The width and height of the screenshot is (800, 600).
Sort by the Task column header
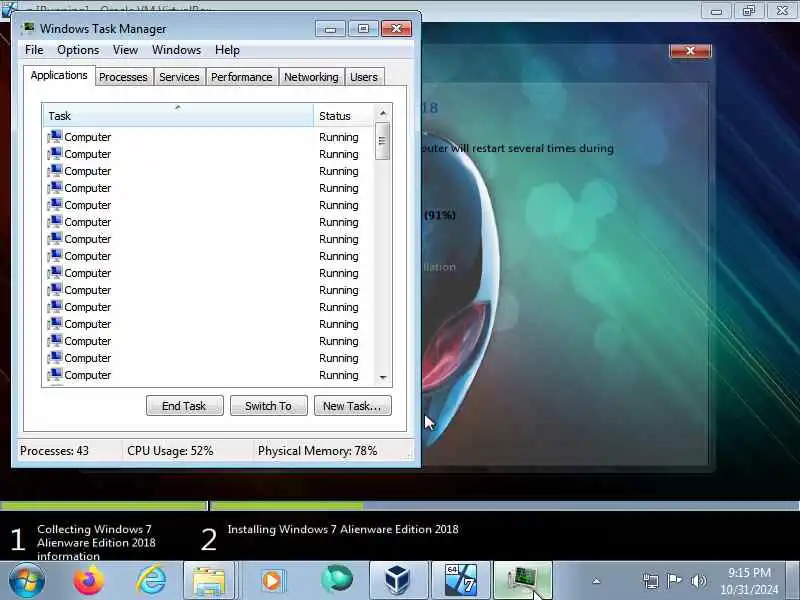[178, 116]
